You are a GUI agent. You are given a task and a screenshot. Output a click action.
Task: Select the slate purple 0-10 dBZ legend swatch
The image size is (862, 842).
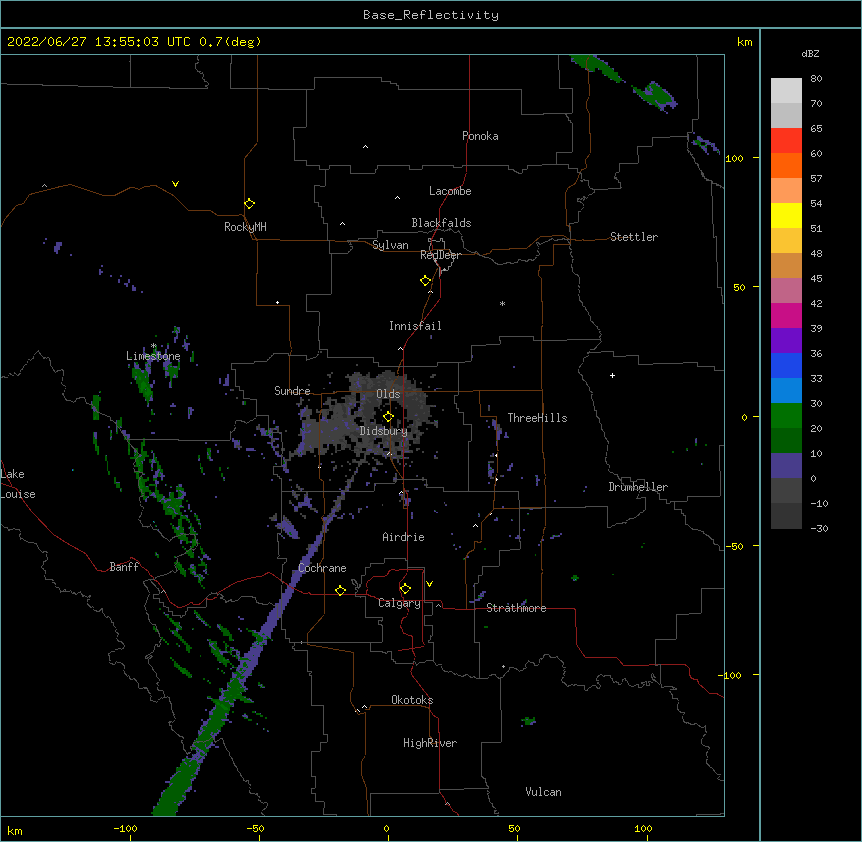(786, 466)
